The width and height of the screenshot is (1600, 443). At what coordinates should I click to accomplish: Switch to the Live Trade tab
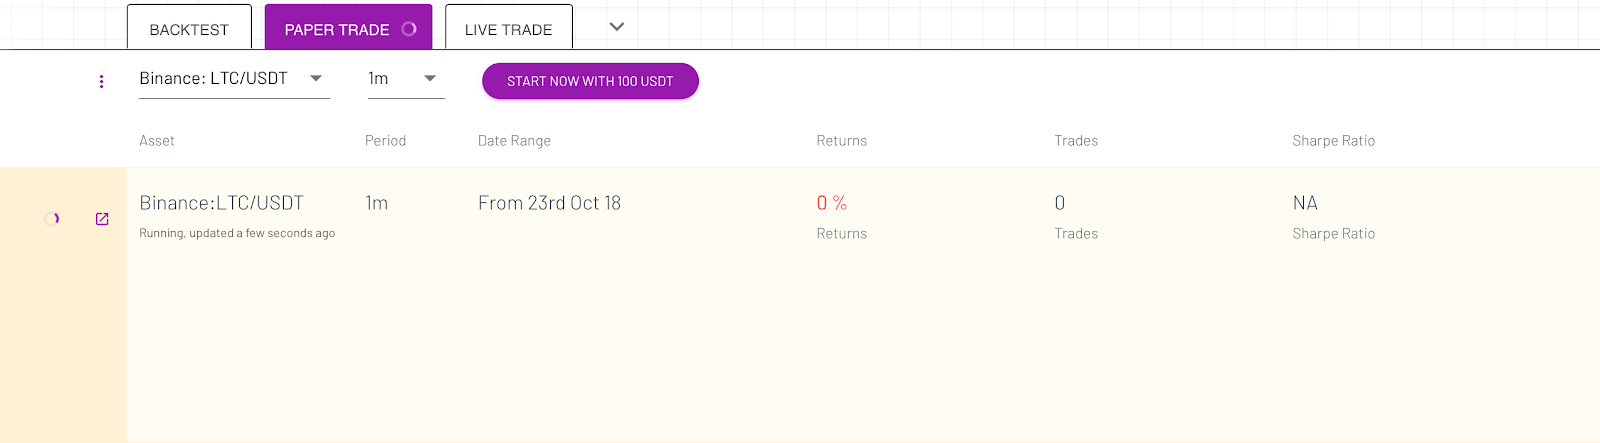click(509, 27)
